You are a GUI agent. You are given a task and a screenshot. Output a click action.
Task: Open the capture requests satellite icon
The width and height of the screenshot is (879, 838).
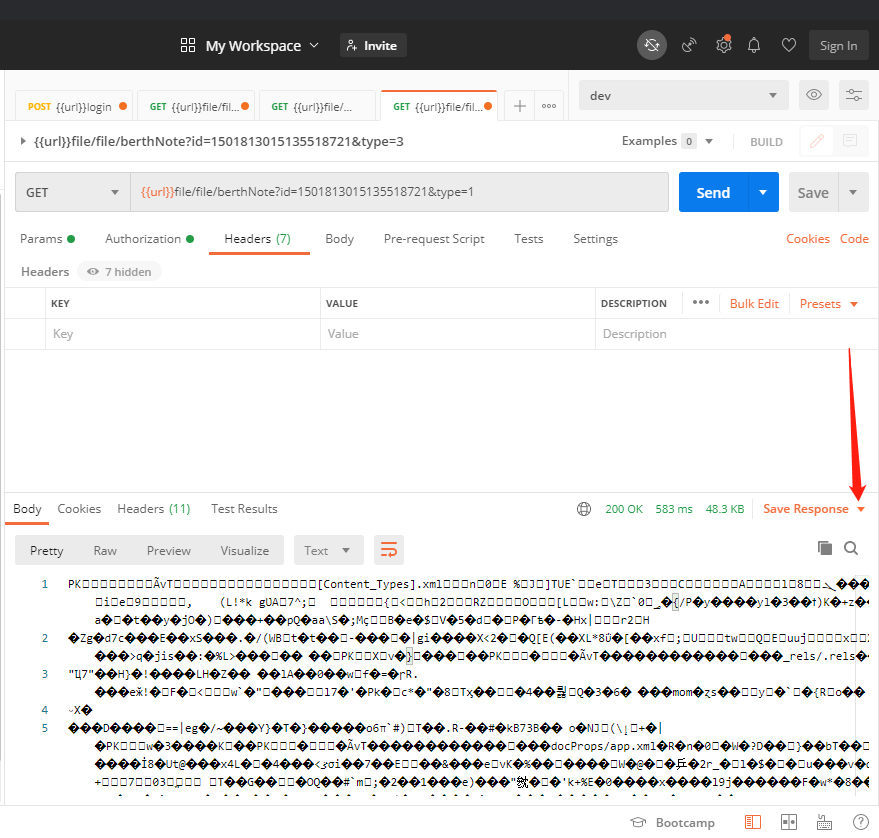coord(688,45)
